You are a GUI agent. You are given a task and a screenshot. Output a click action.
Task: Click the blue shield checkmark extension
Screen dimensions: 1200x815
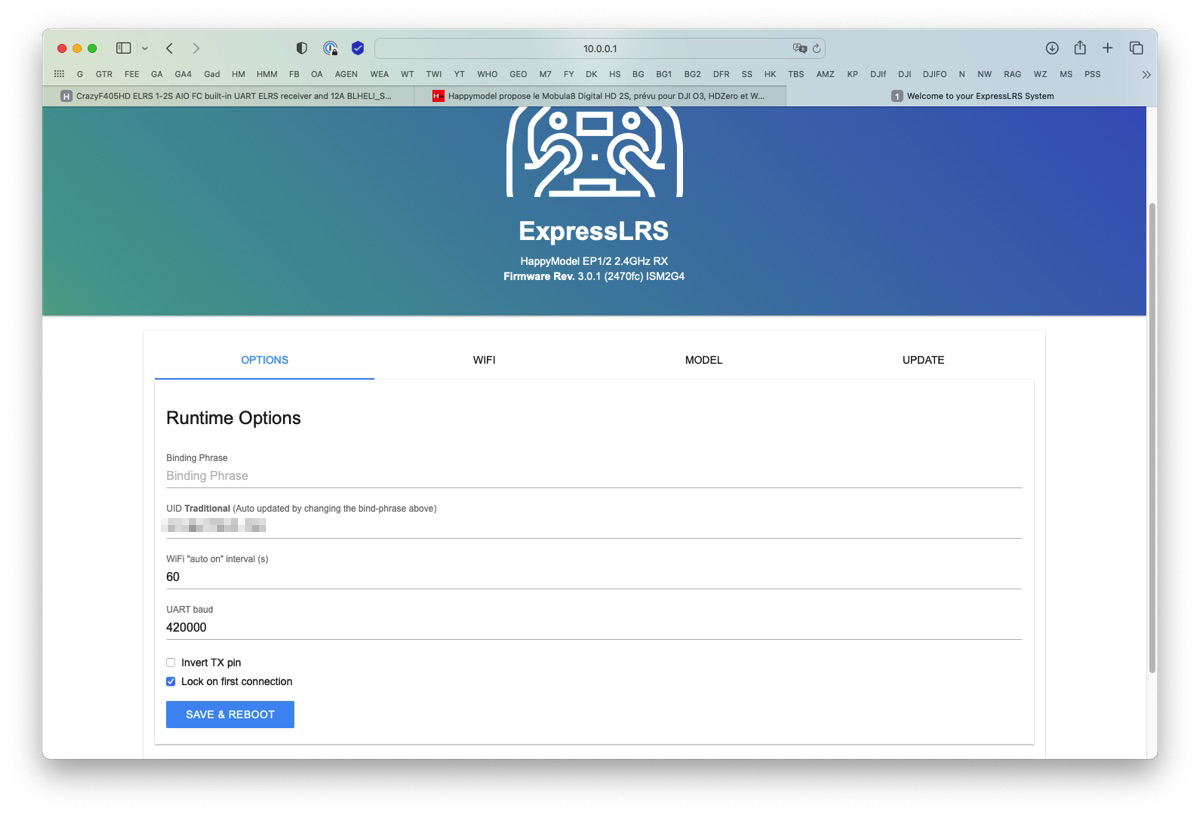pyautogui.click(x=358, y=48)
